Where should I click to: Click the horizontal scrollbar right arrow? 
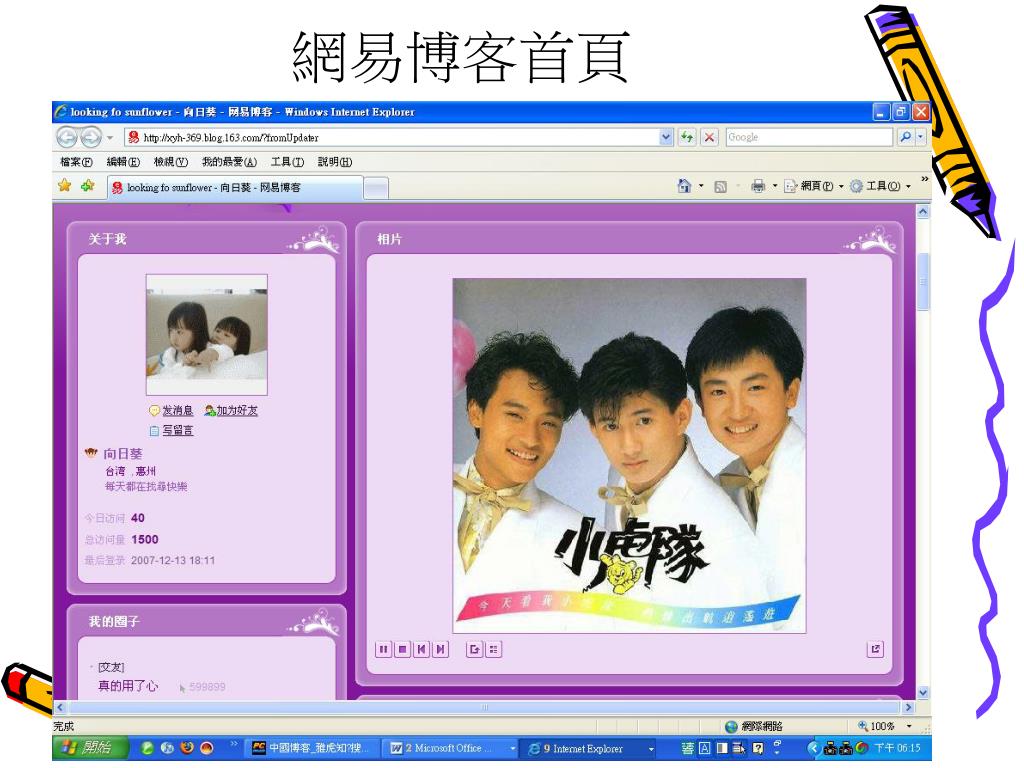(x=908, y=707)
